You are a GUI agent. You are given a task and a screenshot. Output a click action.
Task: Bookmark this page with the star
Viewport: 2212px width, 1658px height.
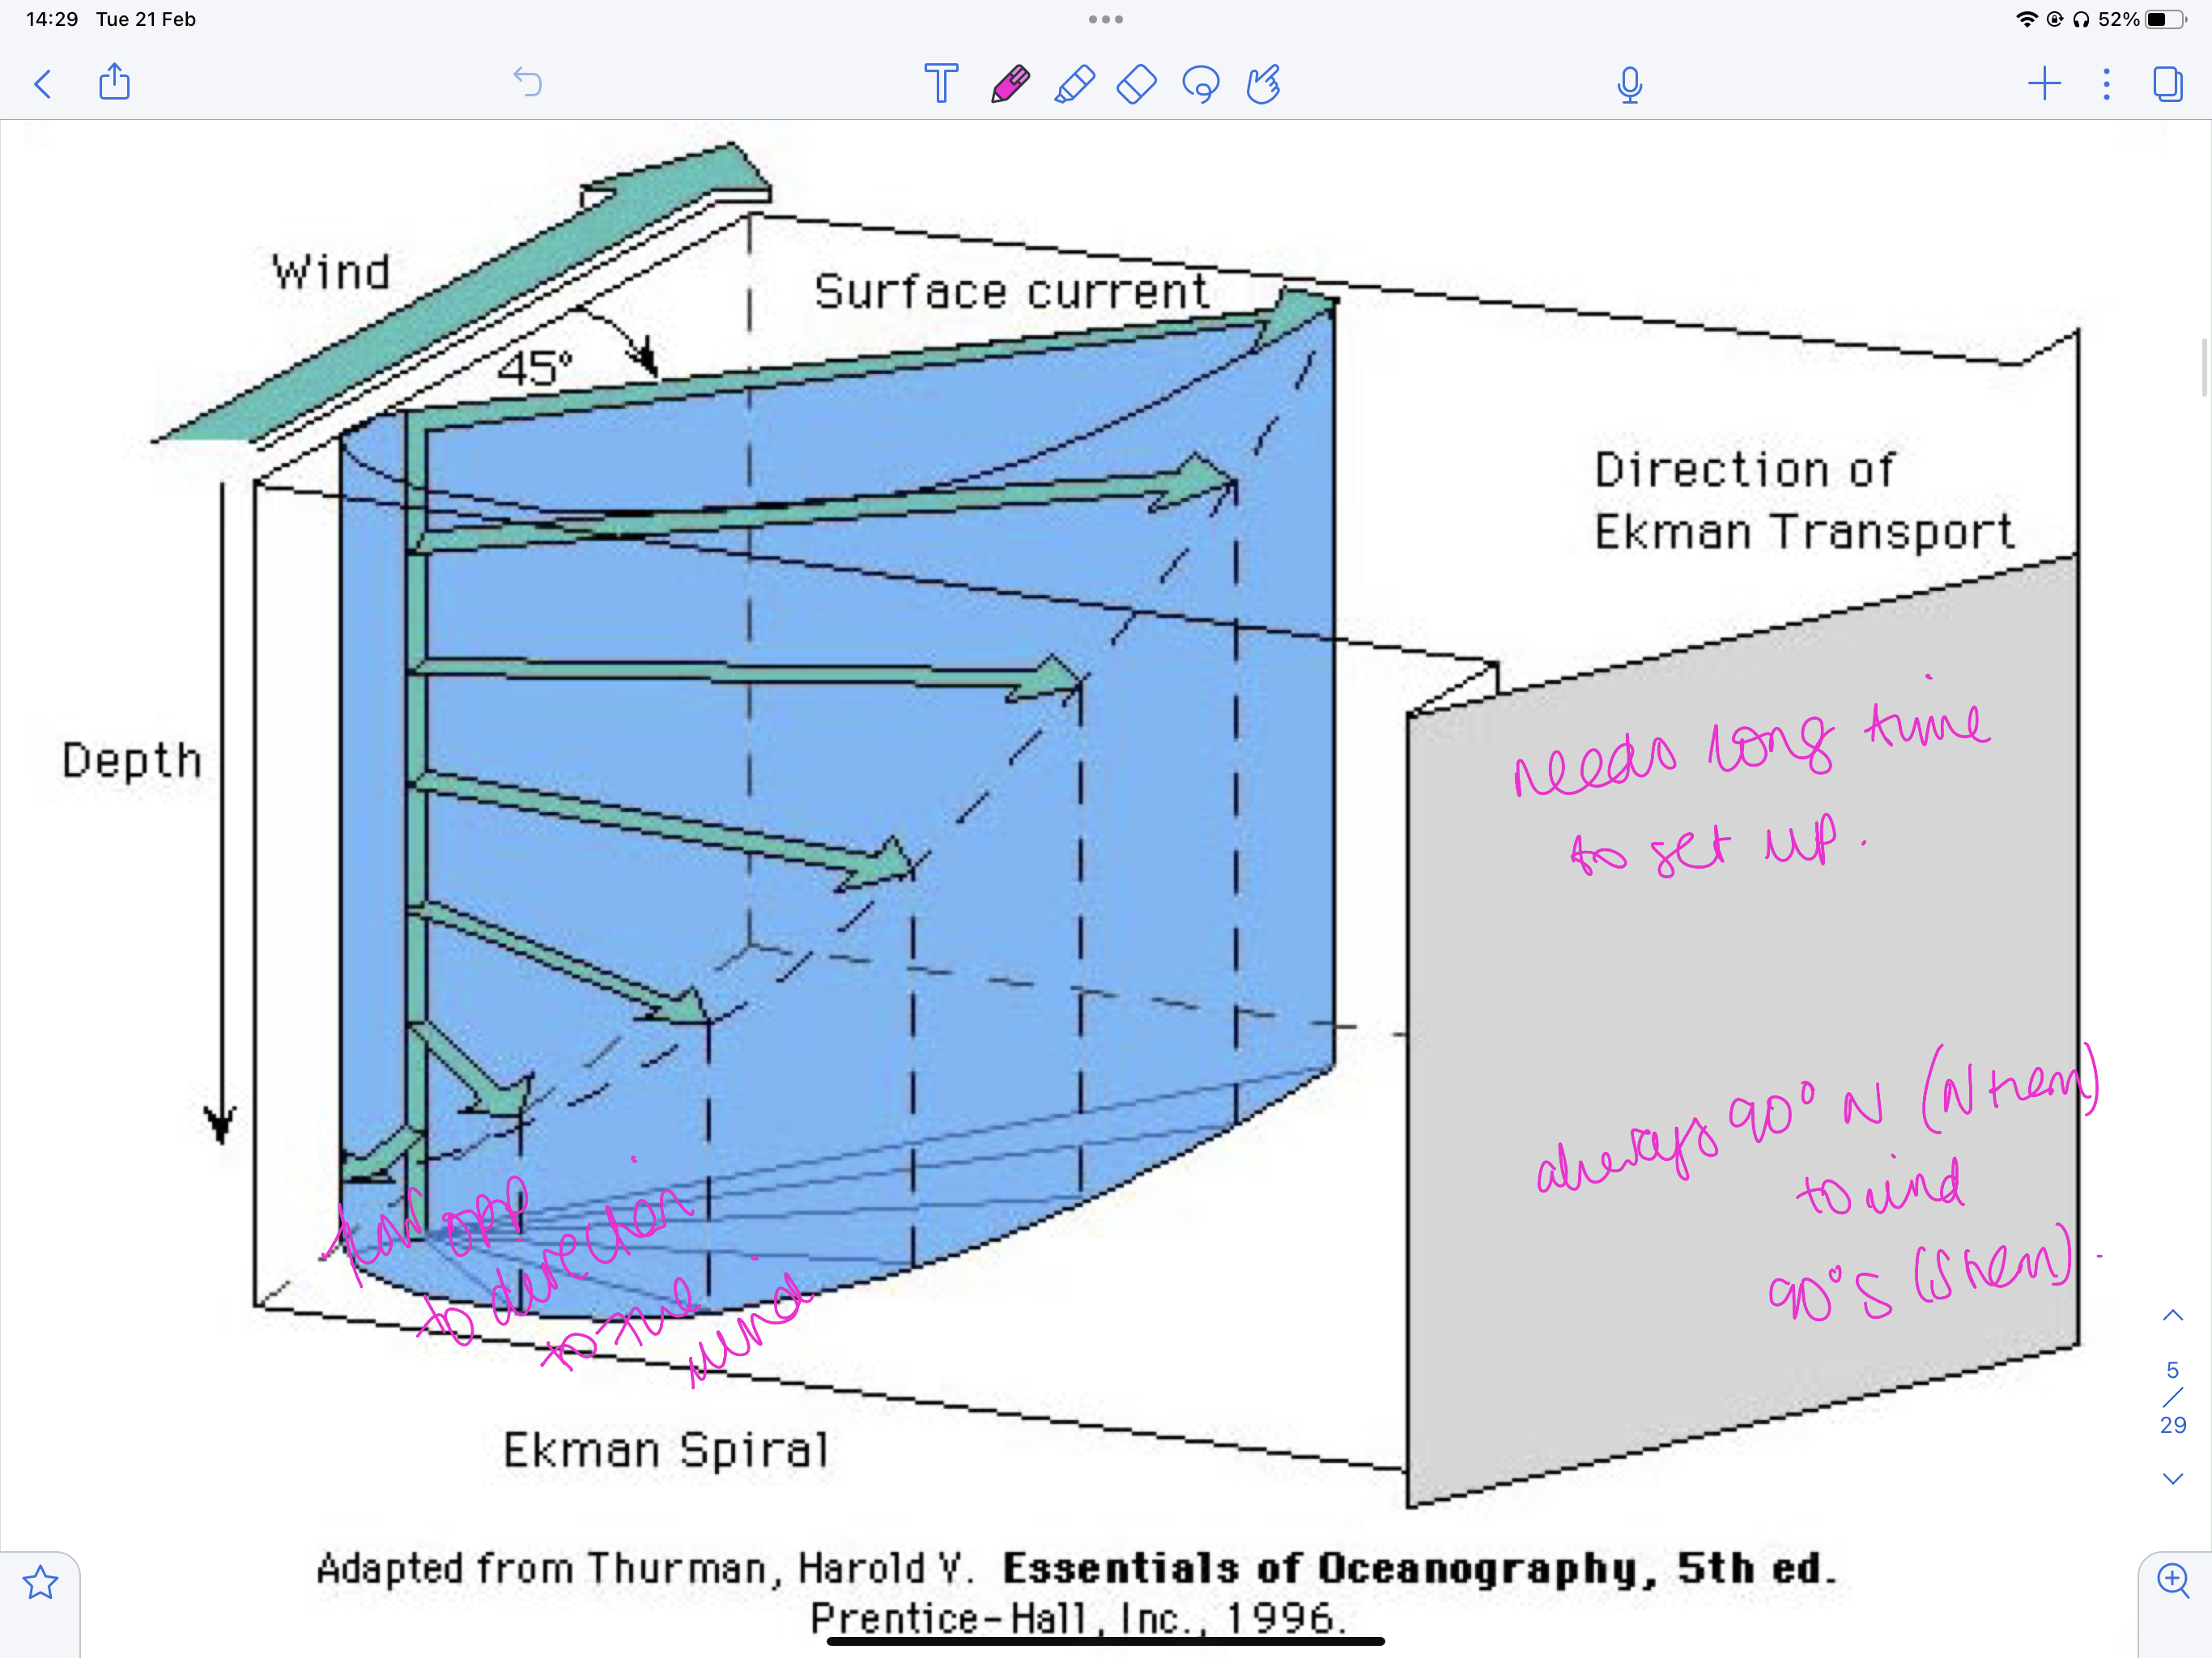click(40, 1583)
